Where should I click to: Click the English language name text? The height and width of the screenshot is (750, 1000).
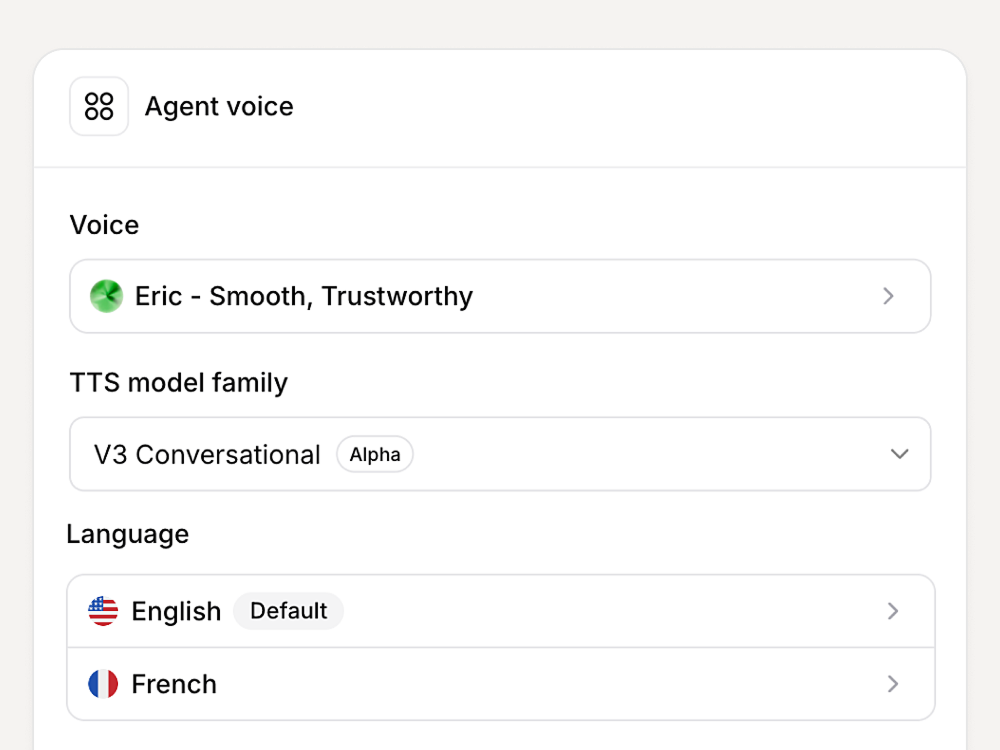coord(176,611)
